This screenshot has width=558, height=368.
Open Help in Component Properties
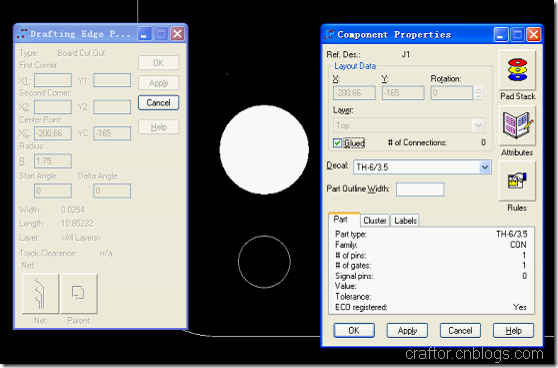[x=513, y=331]
